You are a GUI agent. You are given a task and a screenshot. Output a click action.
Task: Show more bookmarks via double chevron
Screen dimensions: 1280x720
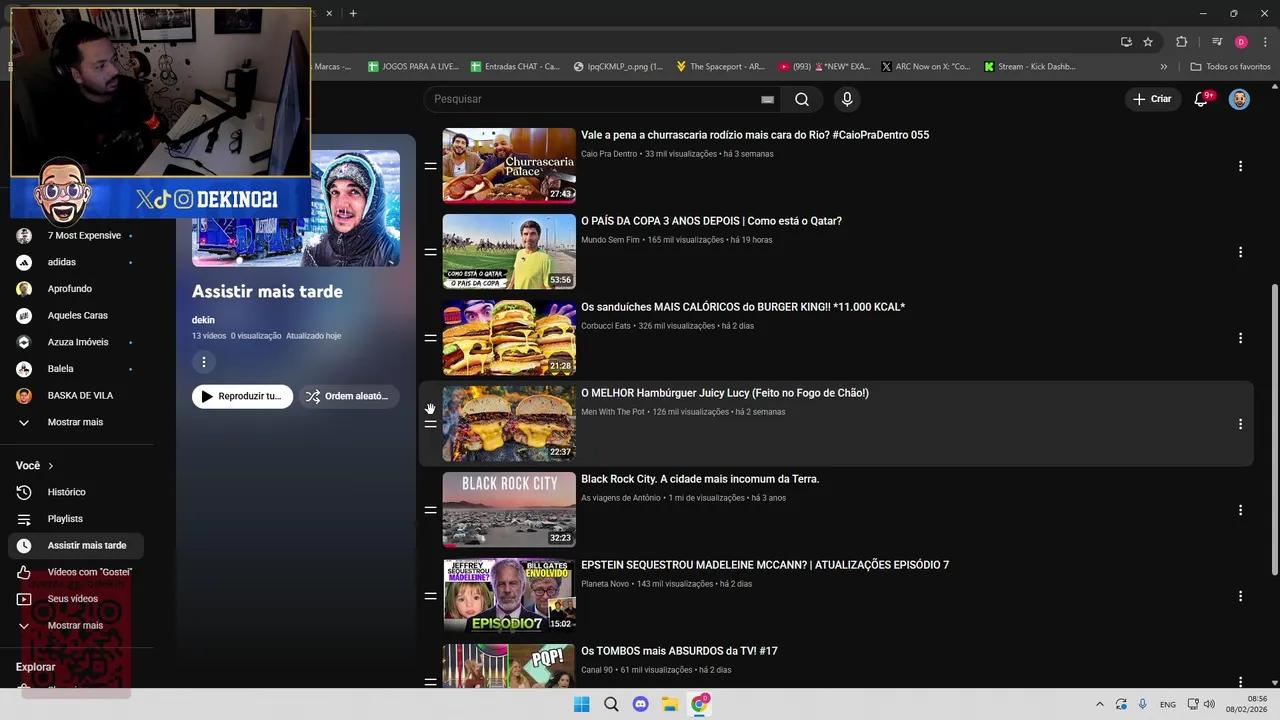1163,66
